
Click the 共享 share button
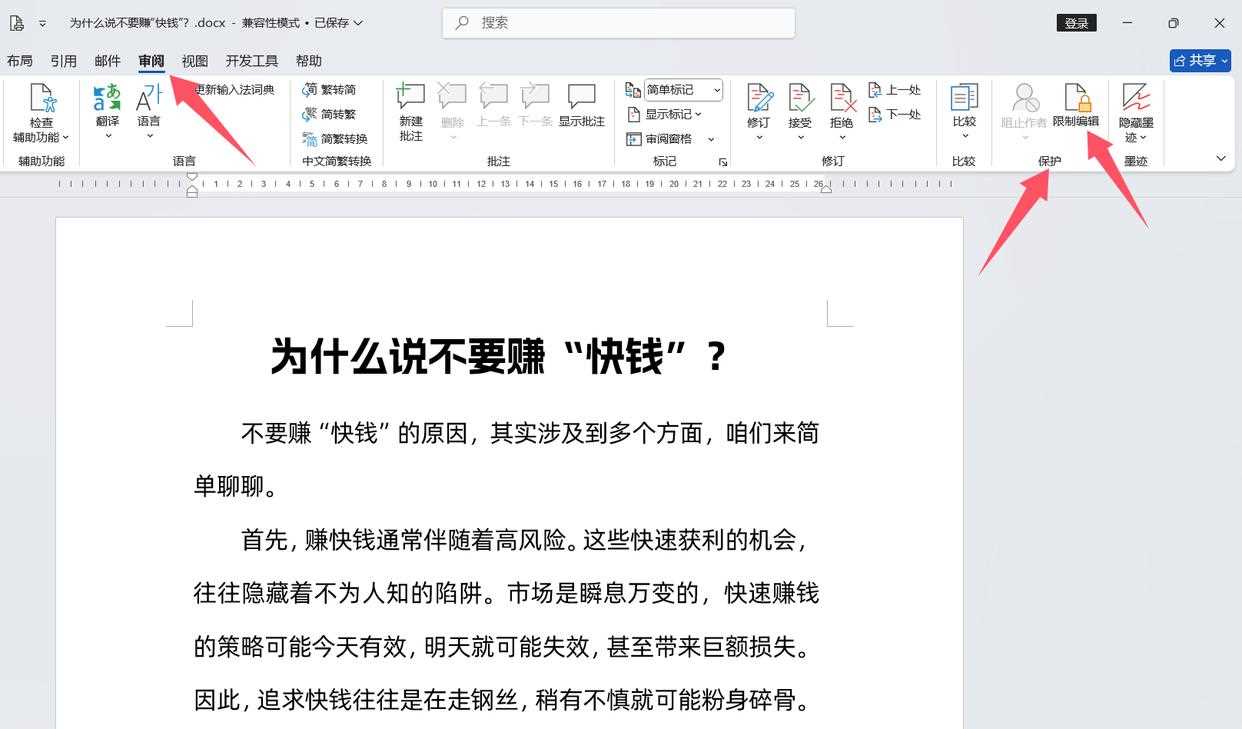(1199, 60)
